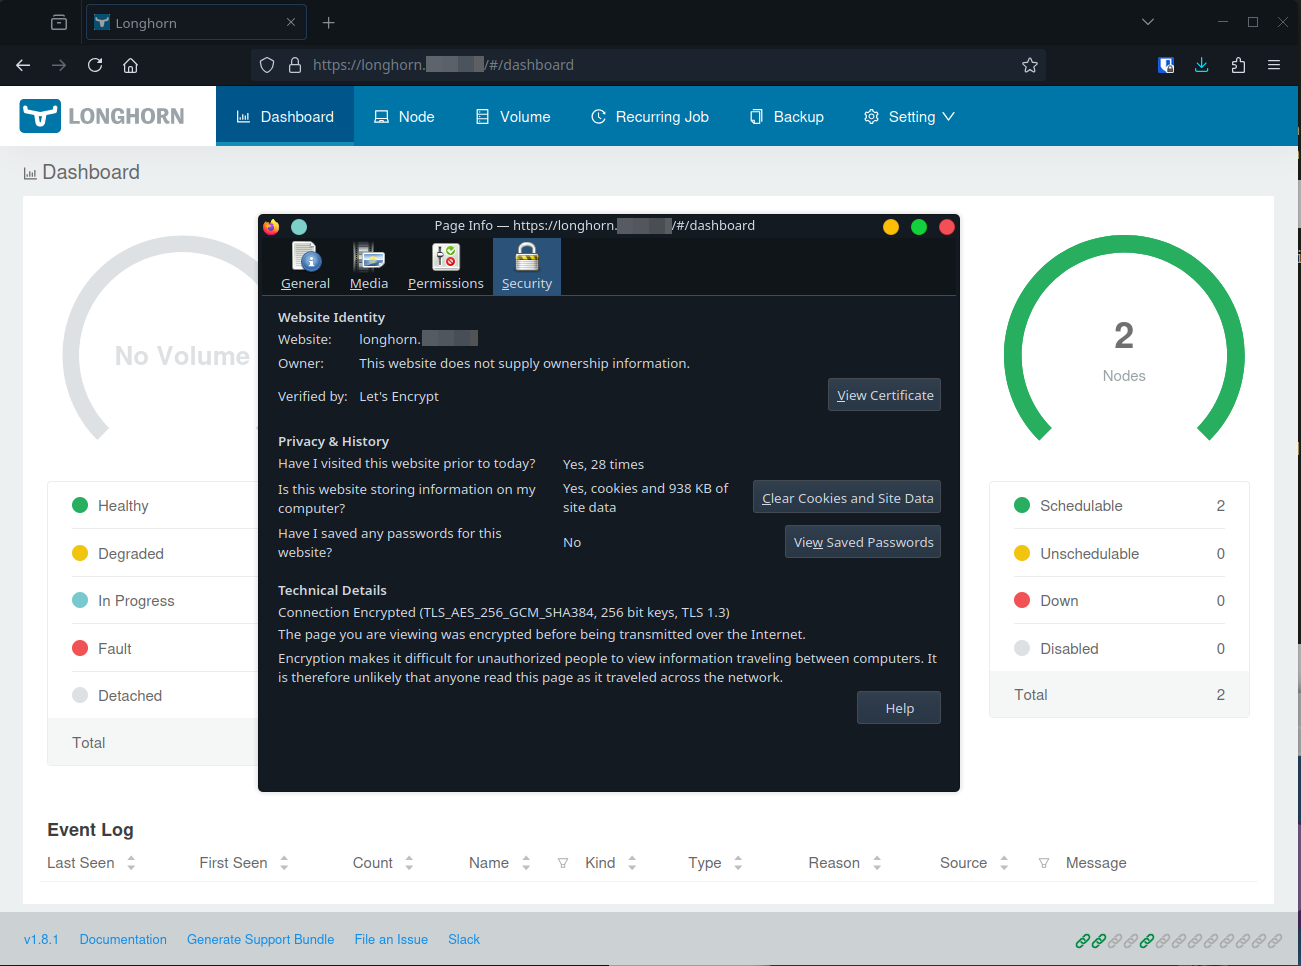
Task: Switch to the Recurring Job page
Action: coord(650,117)
